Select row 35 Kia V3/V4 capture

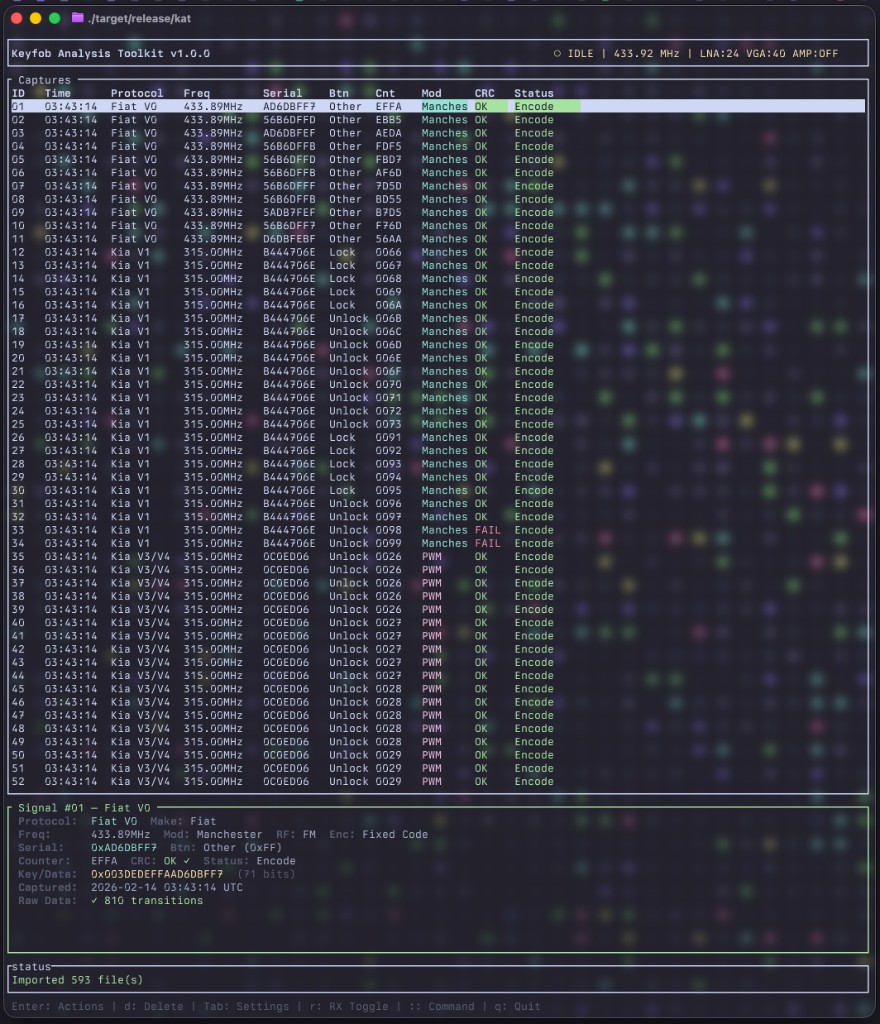click(438, 556)
